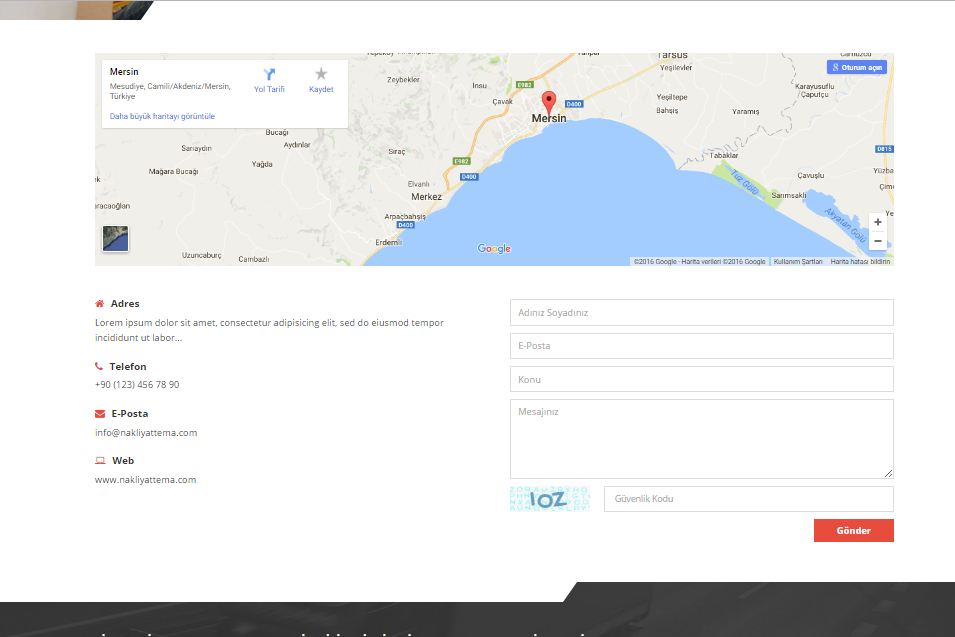Click the info@nakliyattema.com email text
The width and height of the screenshot is (955, 637).
coord(146,432)
